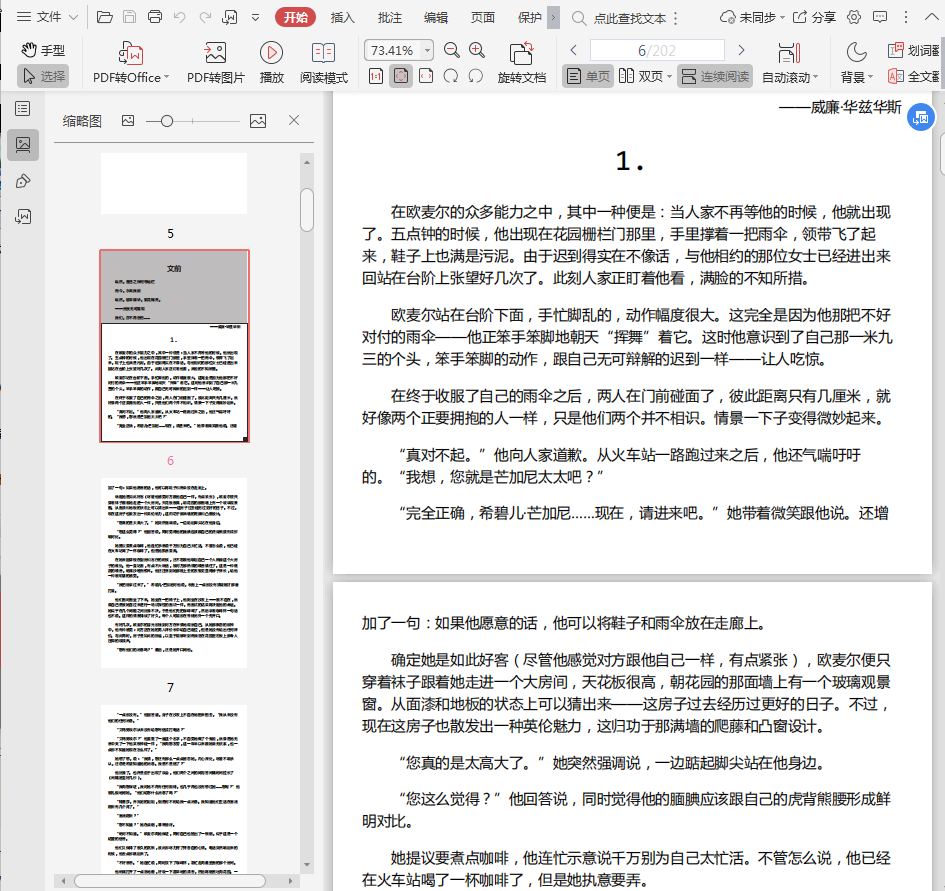Open the 未同步 cloud sync dropdown
Screen dimensions: 945x891
point(752,17)
